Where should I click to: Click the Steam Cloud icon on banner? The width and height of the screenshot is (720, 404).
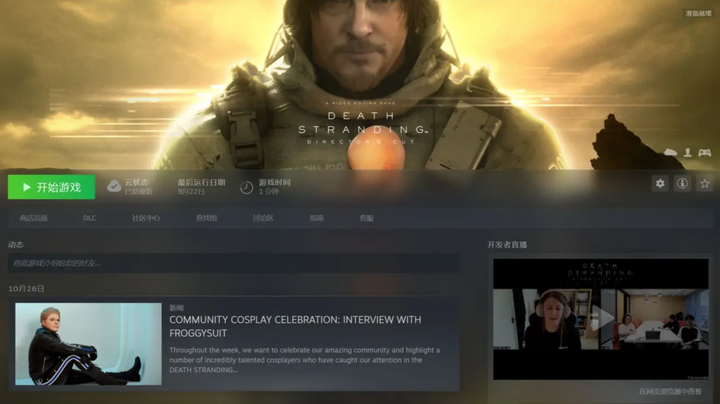[x=670, y=152]
